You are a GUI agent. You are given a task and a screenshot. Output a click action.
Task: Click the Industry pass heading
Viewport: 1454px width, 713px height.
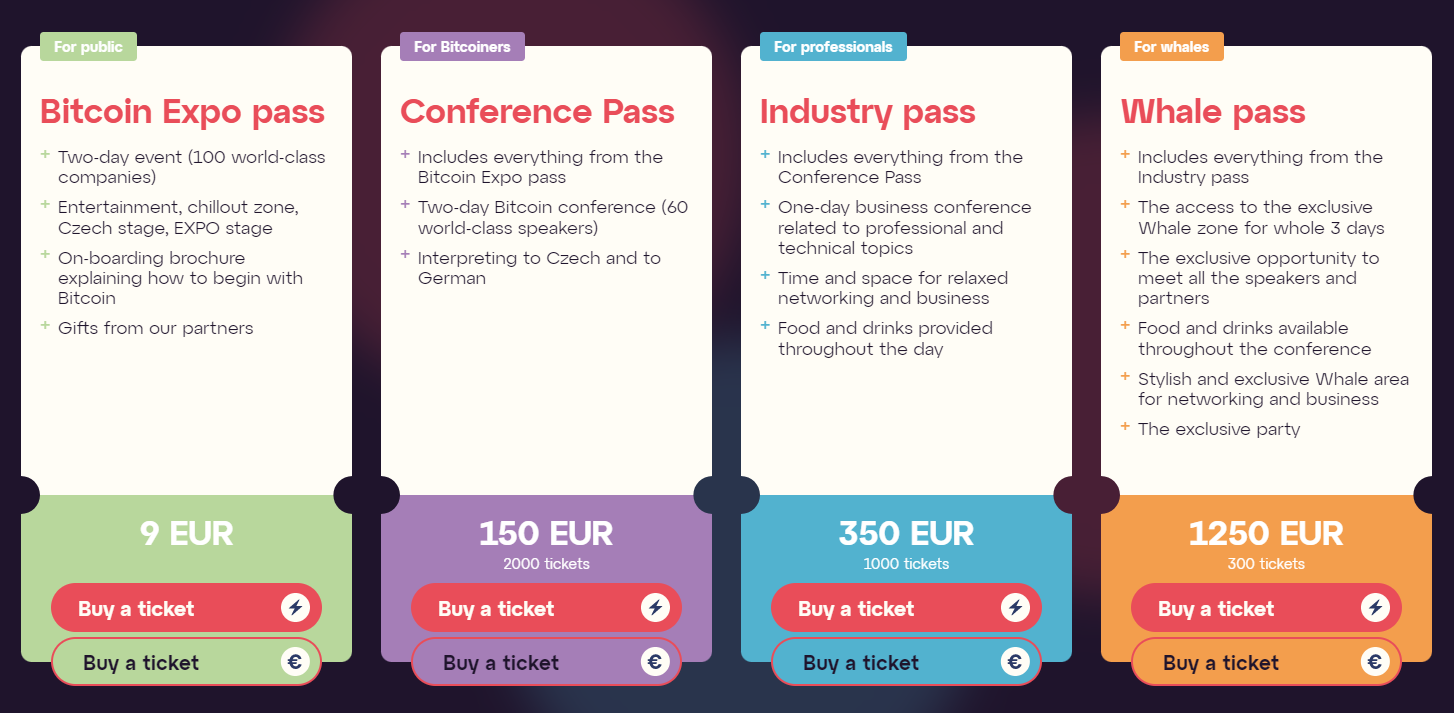[868, 111]
